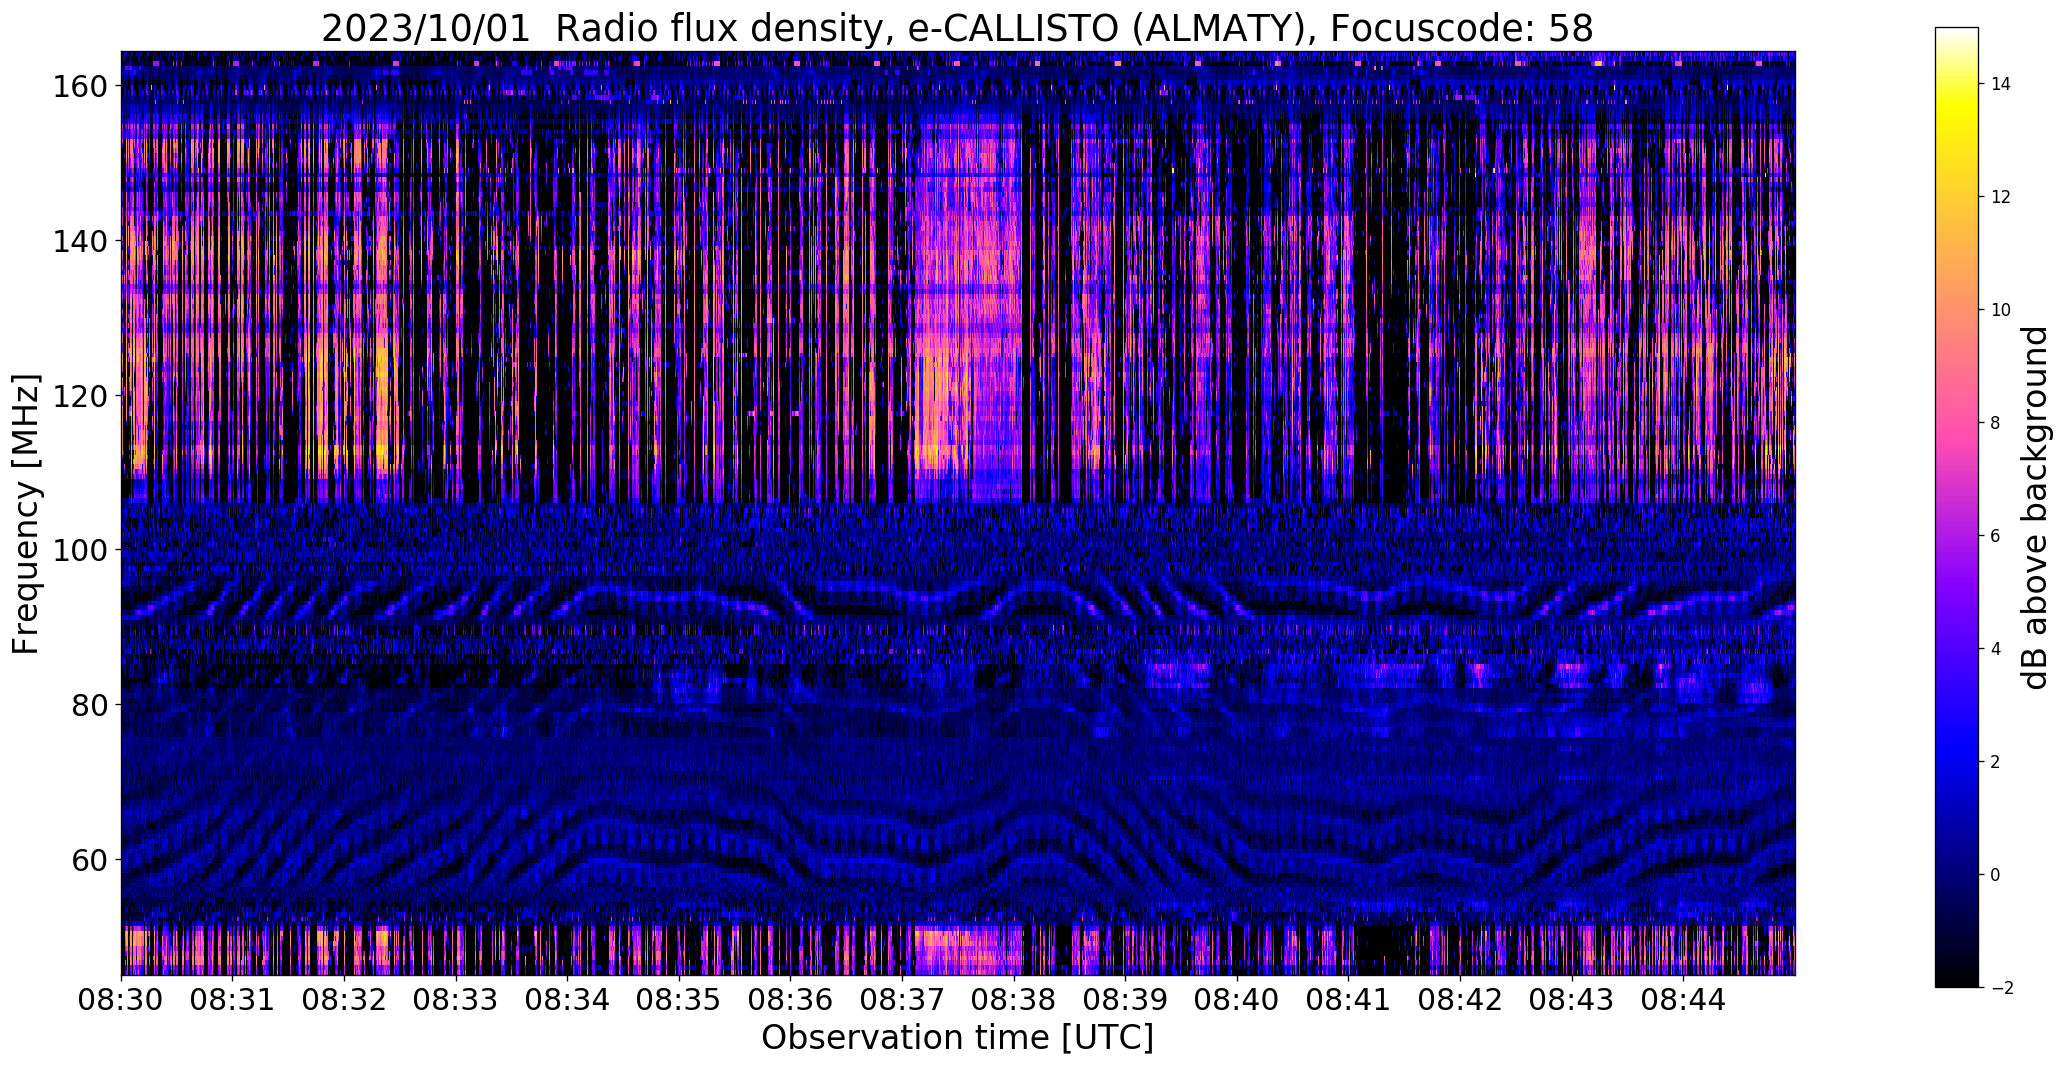Click the 08:39 time tick label

pos(1125,1000)
